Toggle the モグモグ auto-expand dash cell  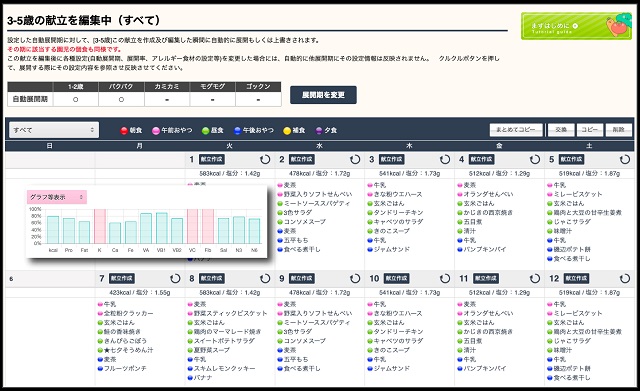click(213, 100)
